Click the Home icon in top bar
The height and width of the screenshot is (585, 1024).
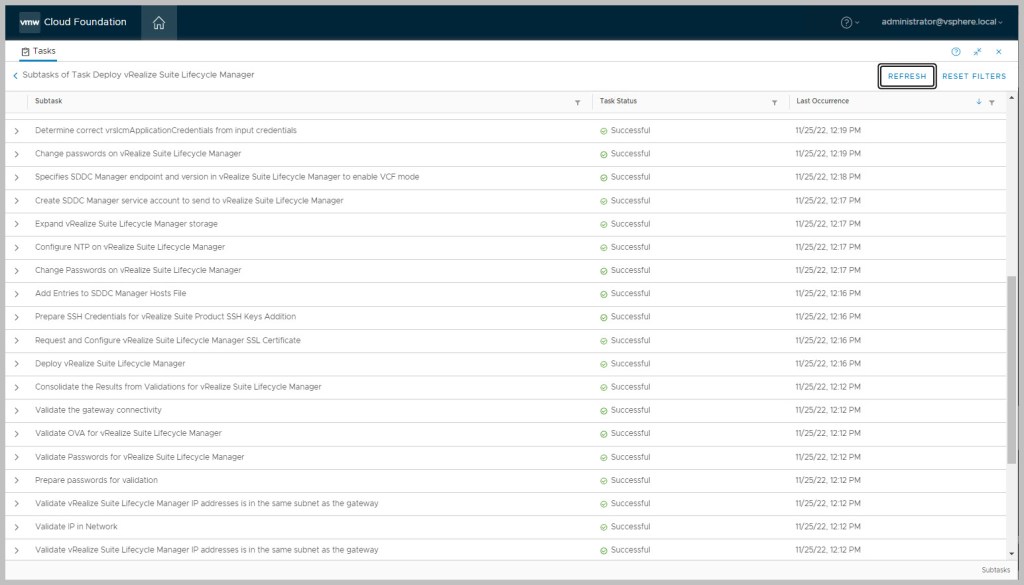click(158, 22)
